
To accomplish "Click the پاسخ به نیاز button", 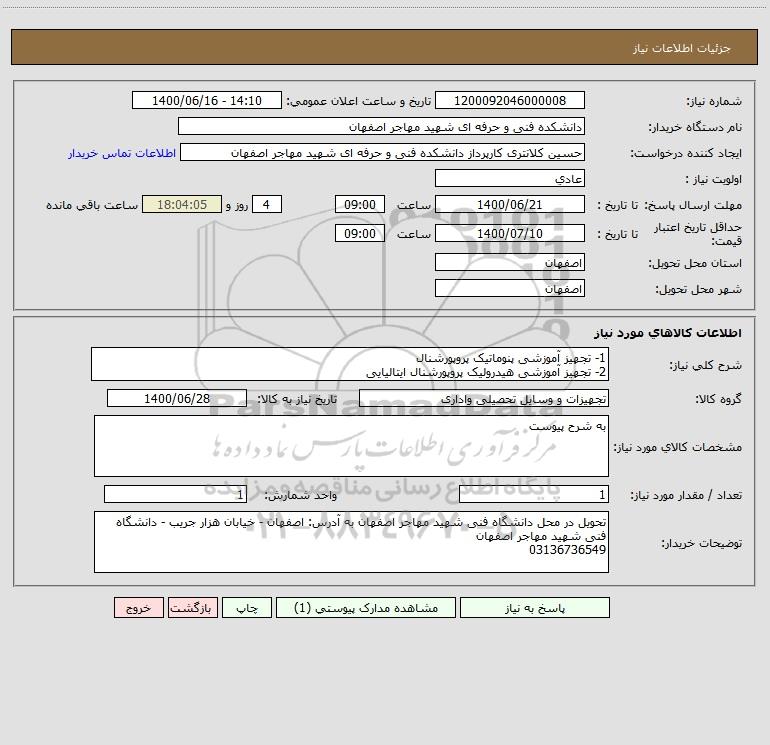I will click(x=535, y=607).
